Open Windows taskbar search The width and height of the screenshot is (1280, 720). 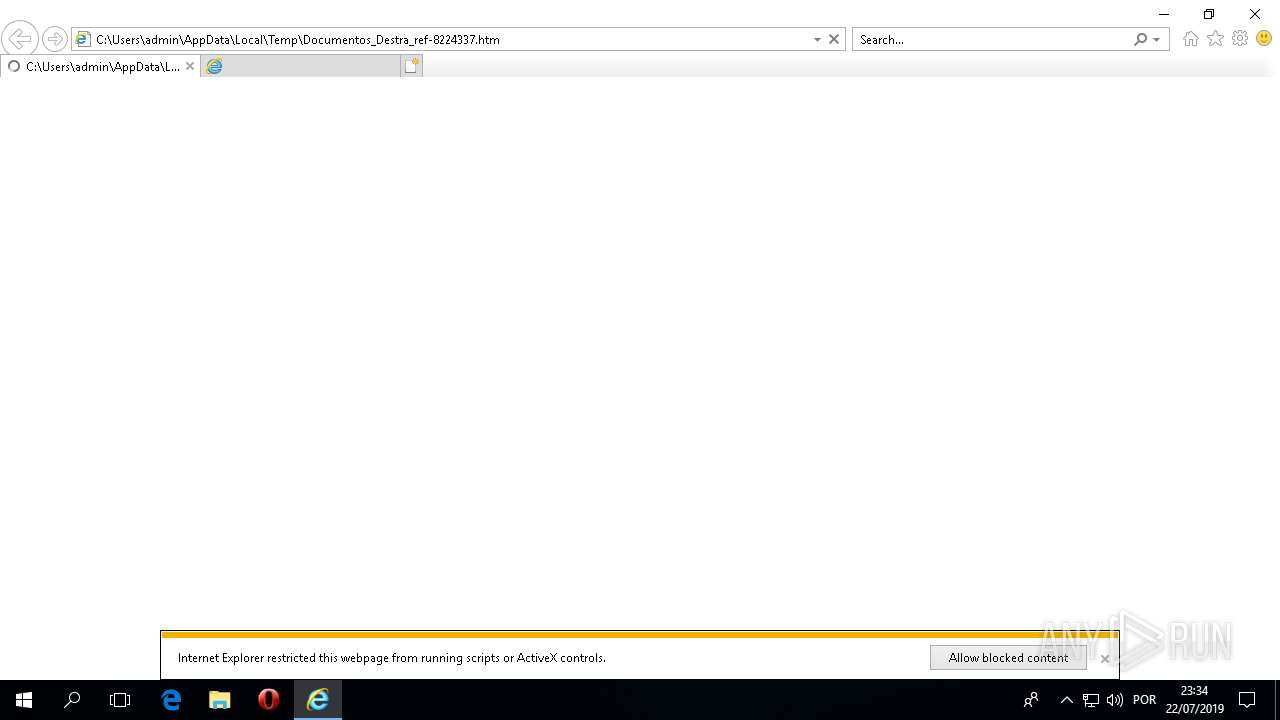(72, 700)
